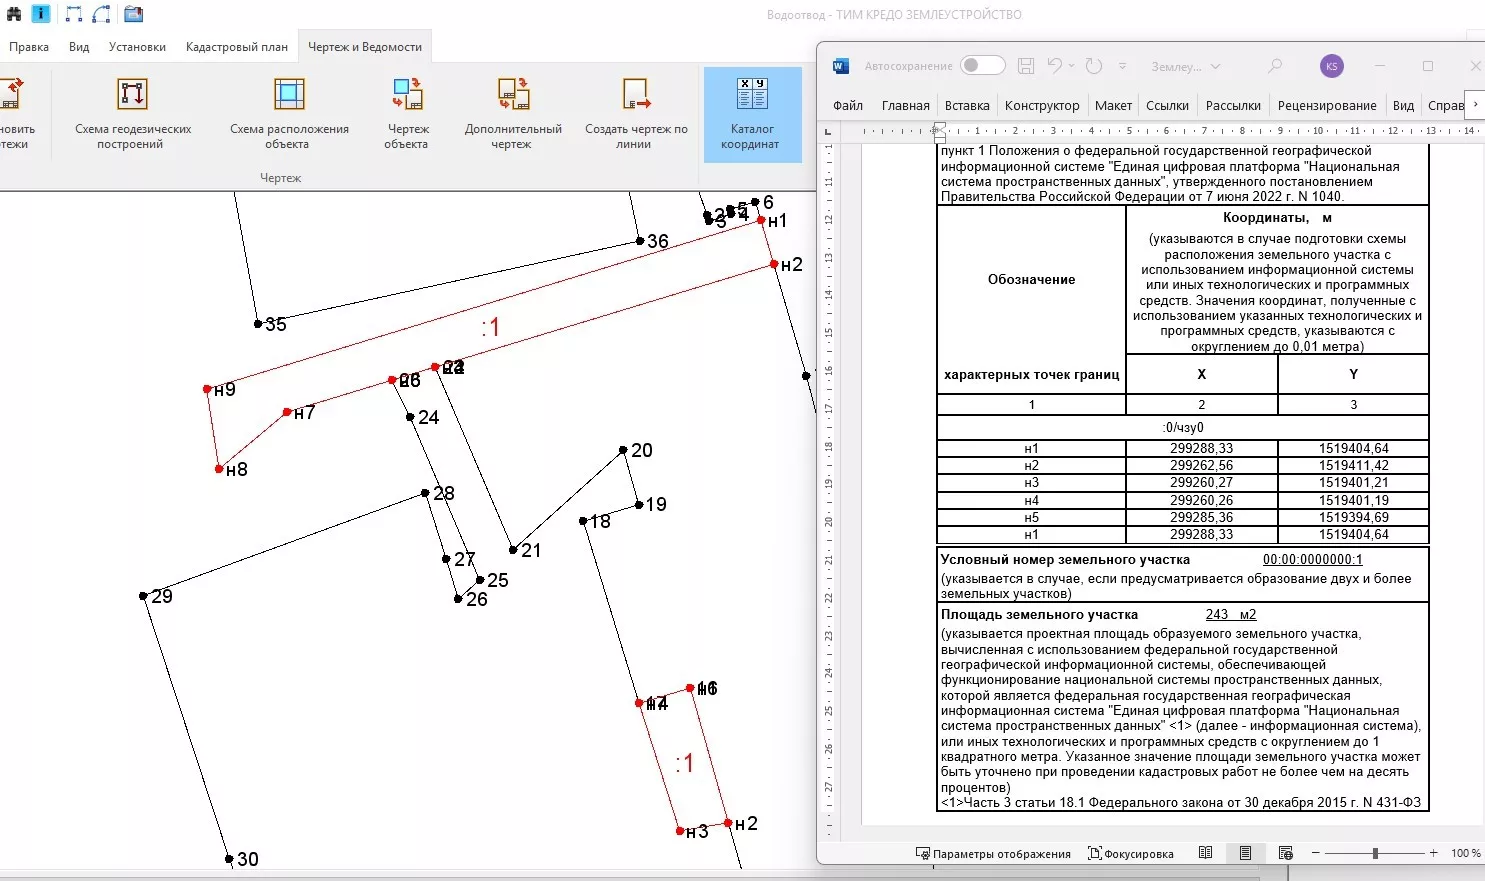Click Параметры отображения in status bar
1485x881 pixels.
pyautogui.click(x=993, y=854)
